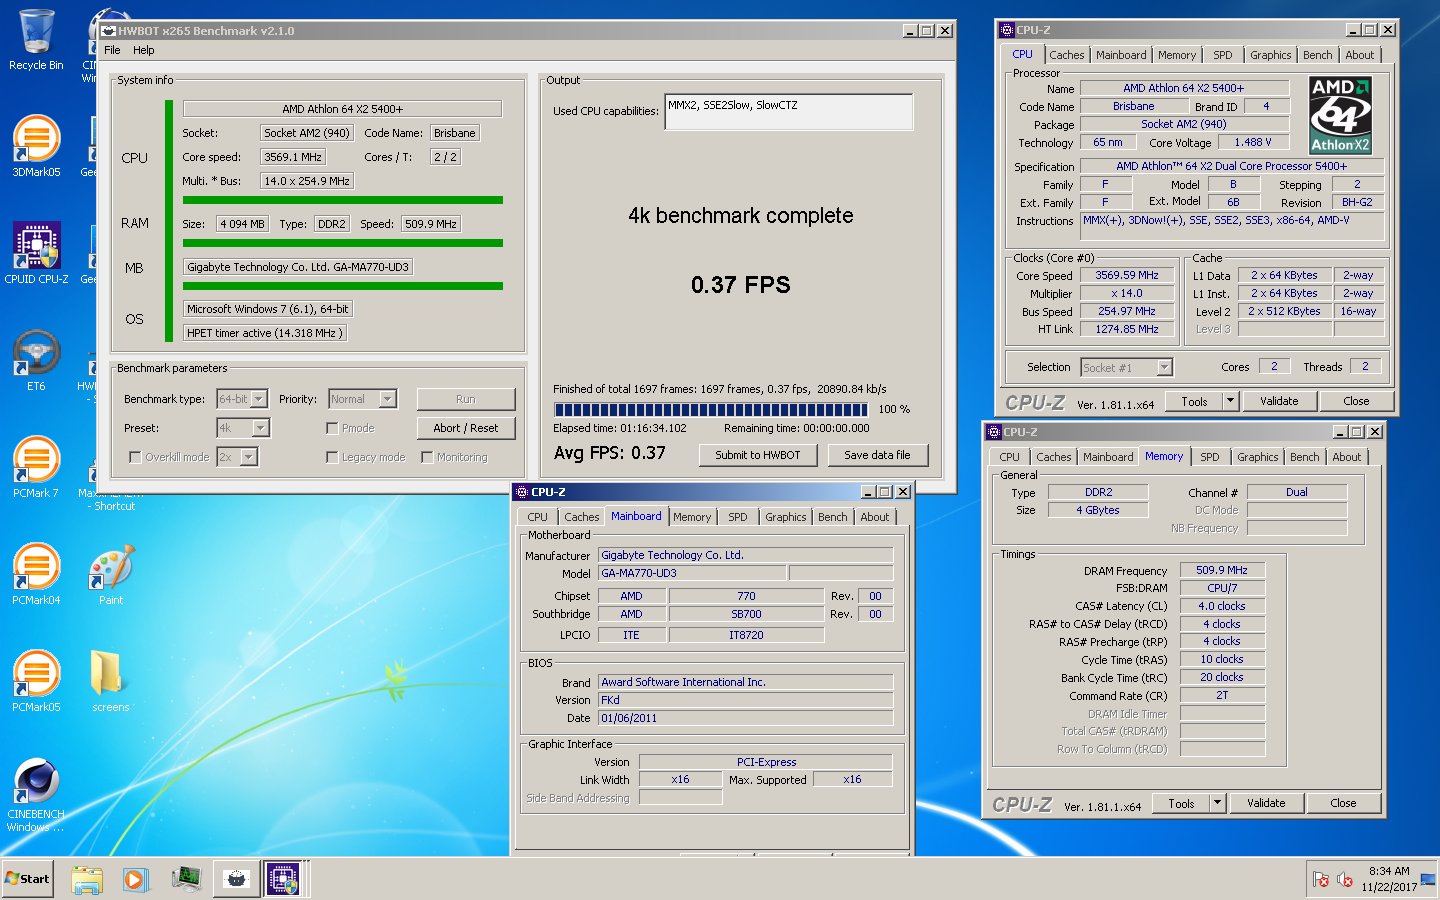
Task: Click the Core speed 3569.1 MHz field
Action: pos(293,157)
